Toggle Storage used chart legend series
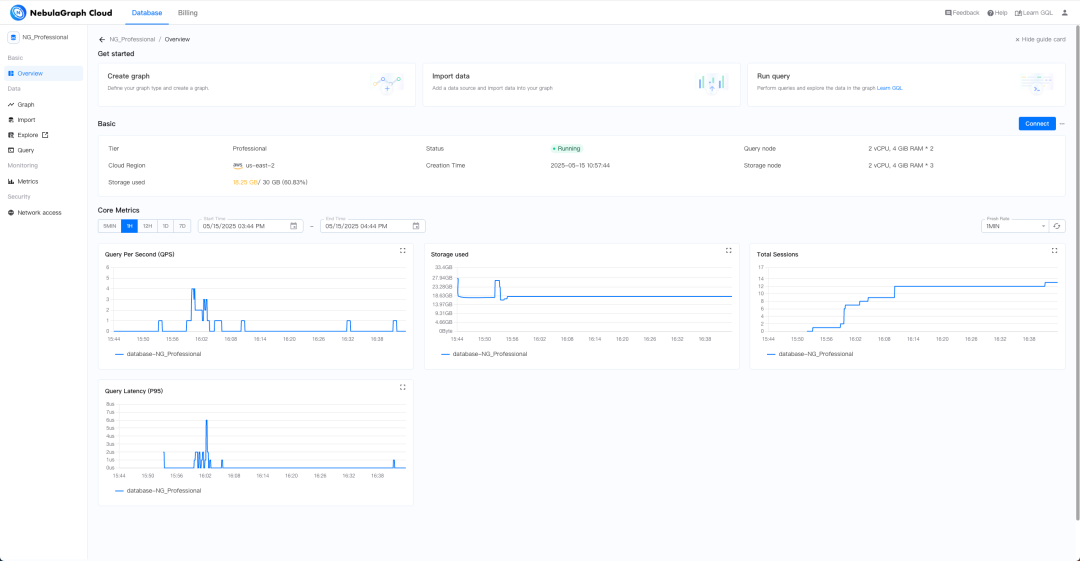 [x=484, y=354]
